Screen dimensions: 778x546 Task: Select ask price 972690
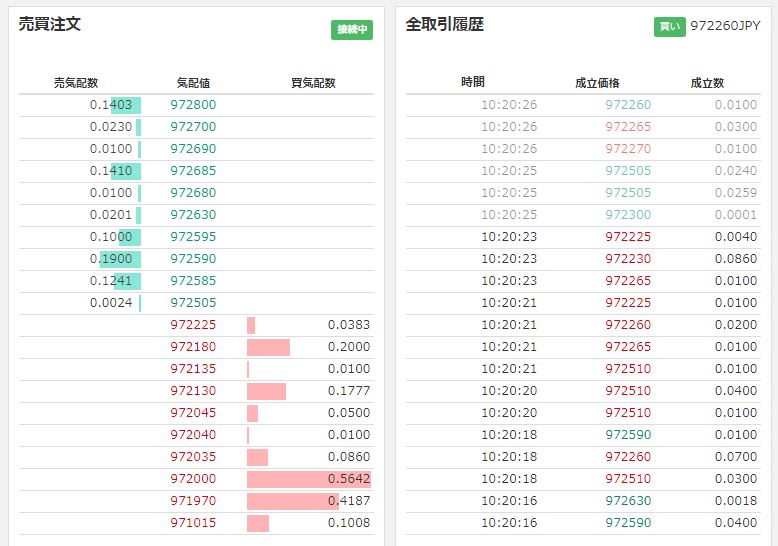(x=193, y=149)
